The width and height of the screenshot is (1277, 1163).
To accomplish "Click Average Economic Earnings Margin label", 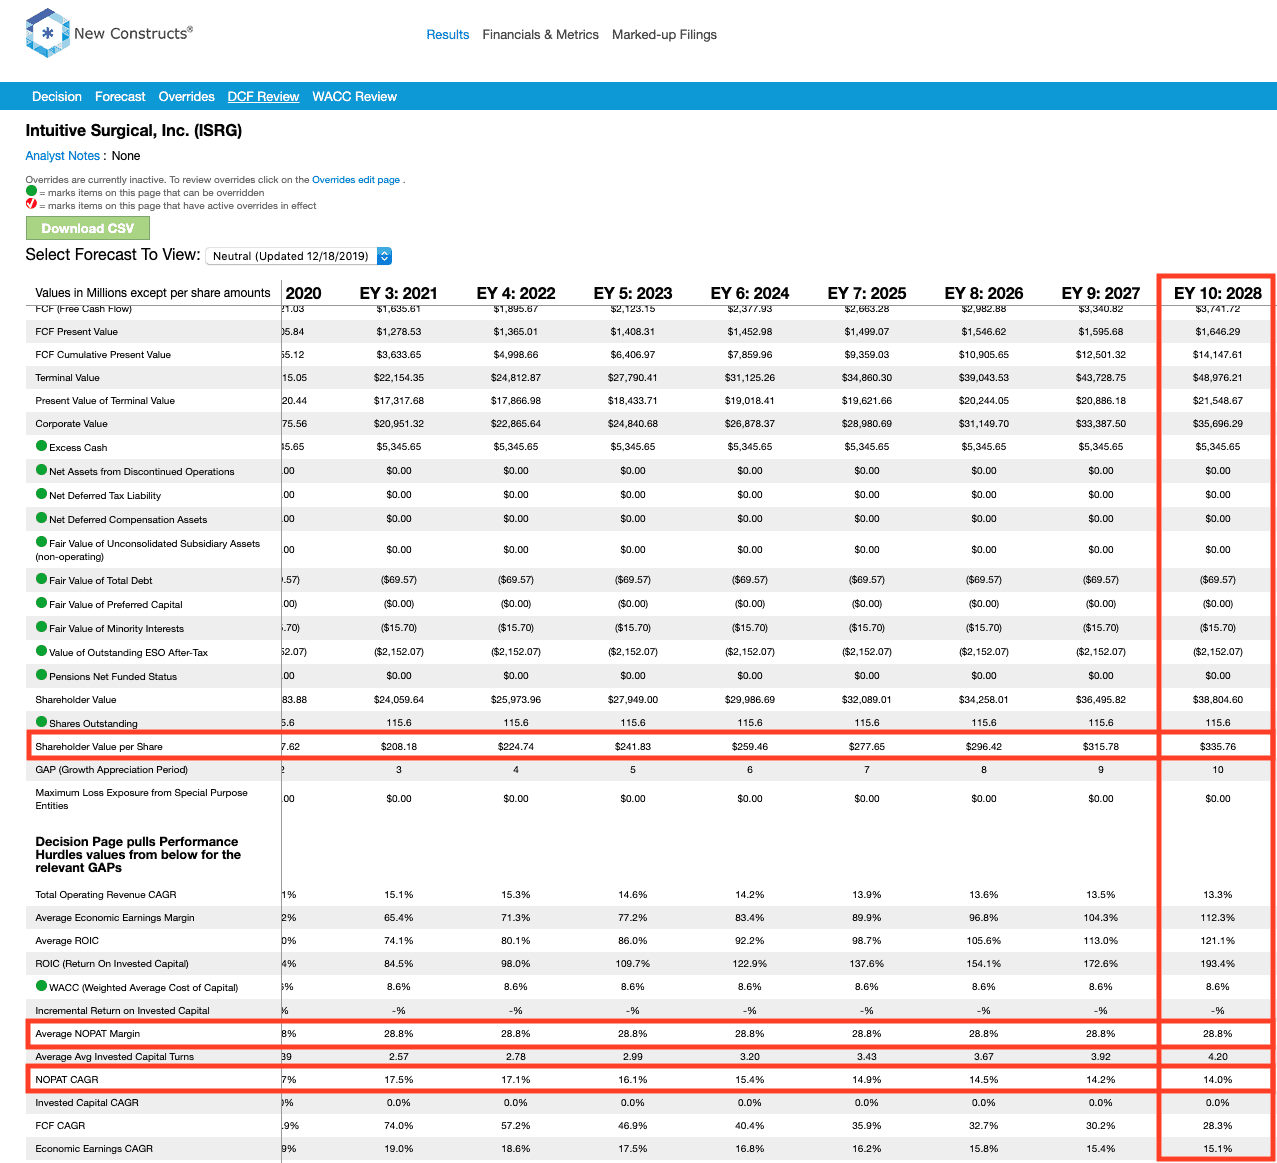I will click(115, 918).
